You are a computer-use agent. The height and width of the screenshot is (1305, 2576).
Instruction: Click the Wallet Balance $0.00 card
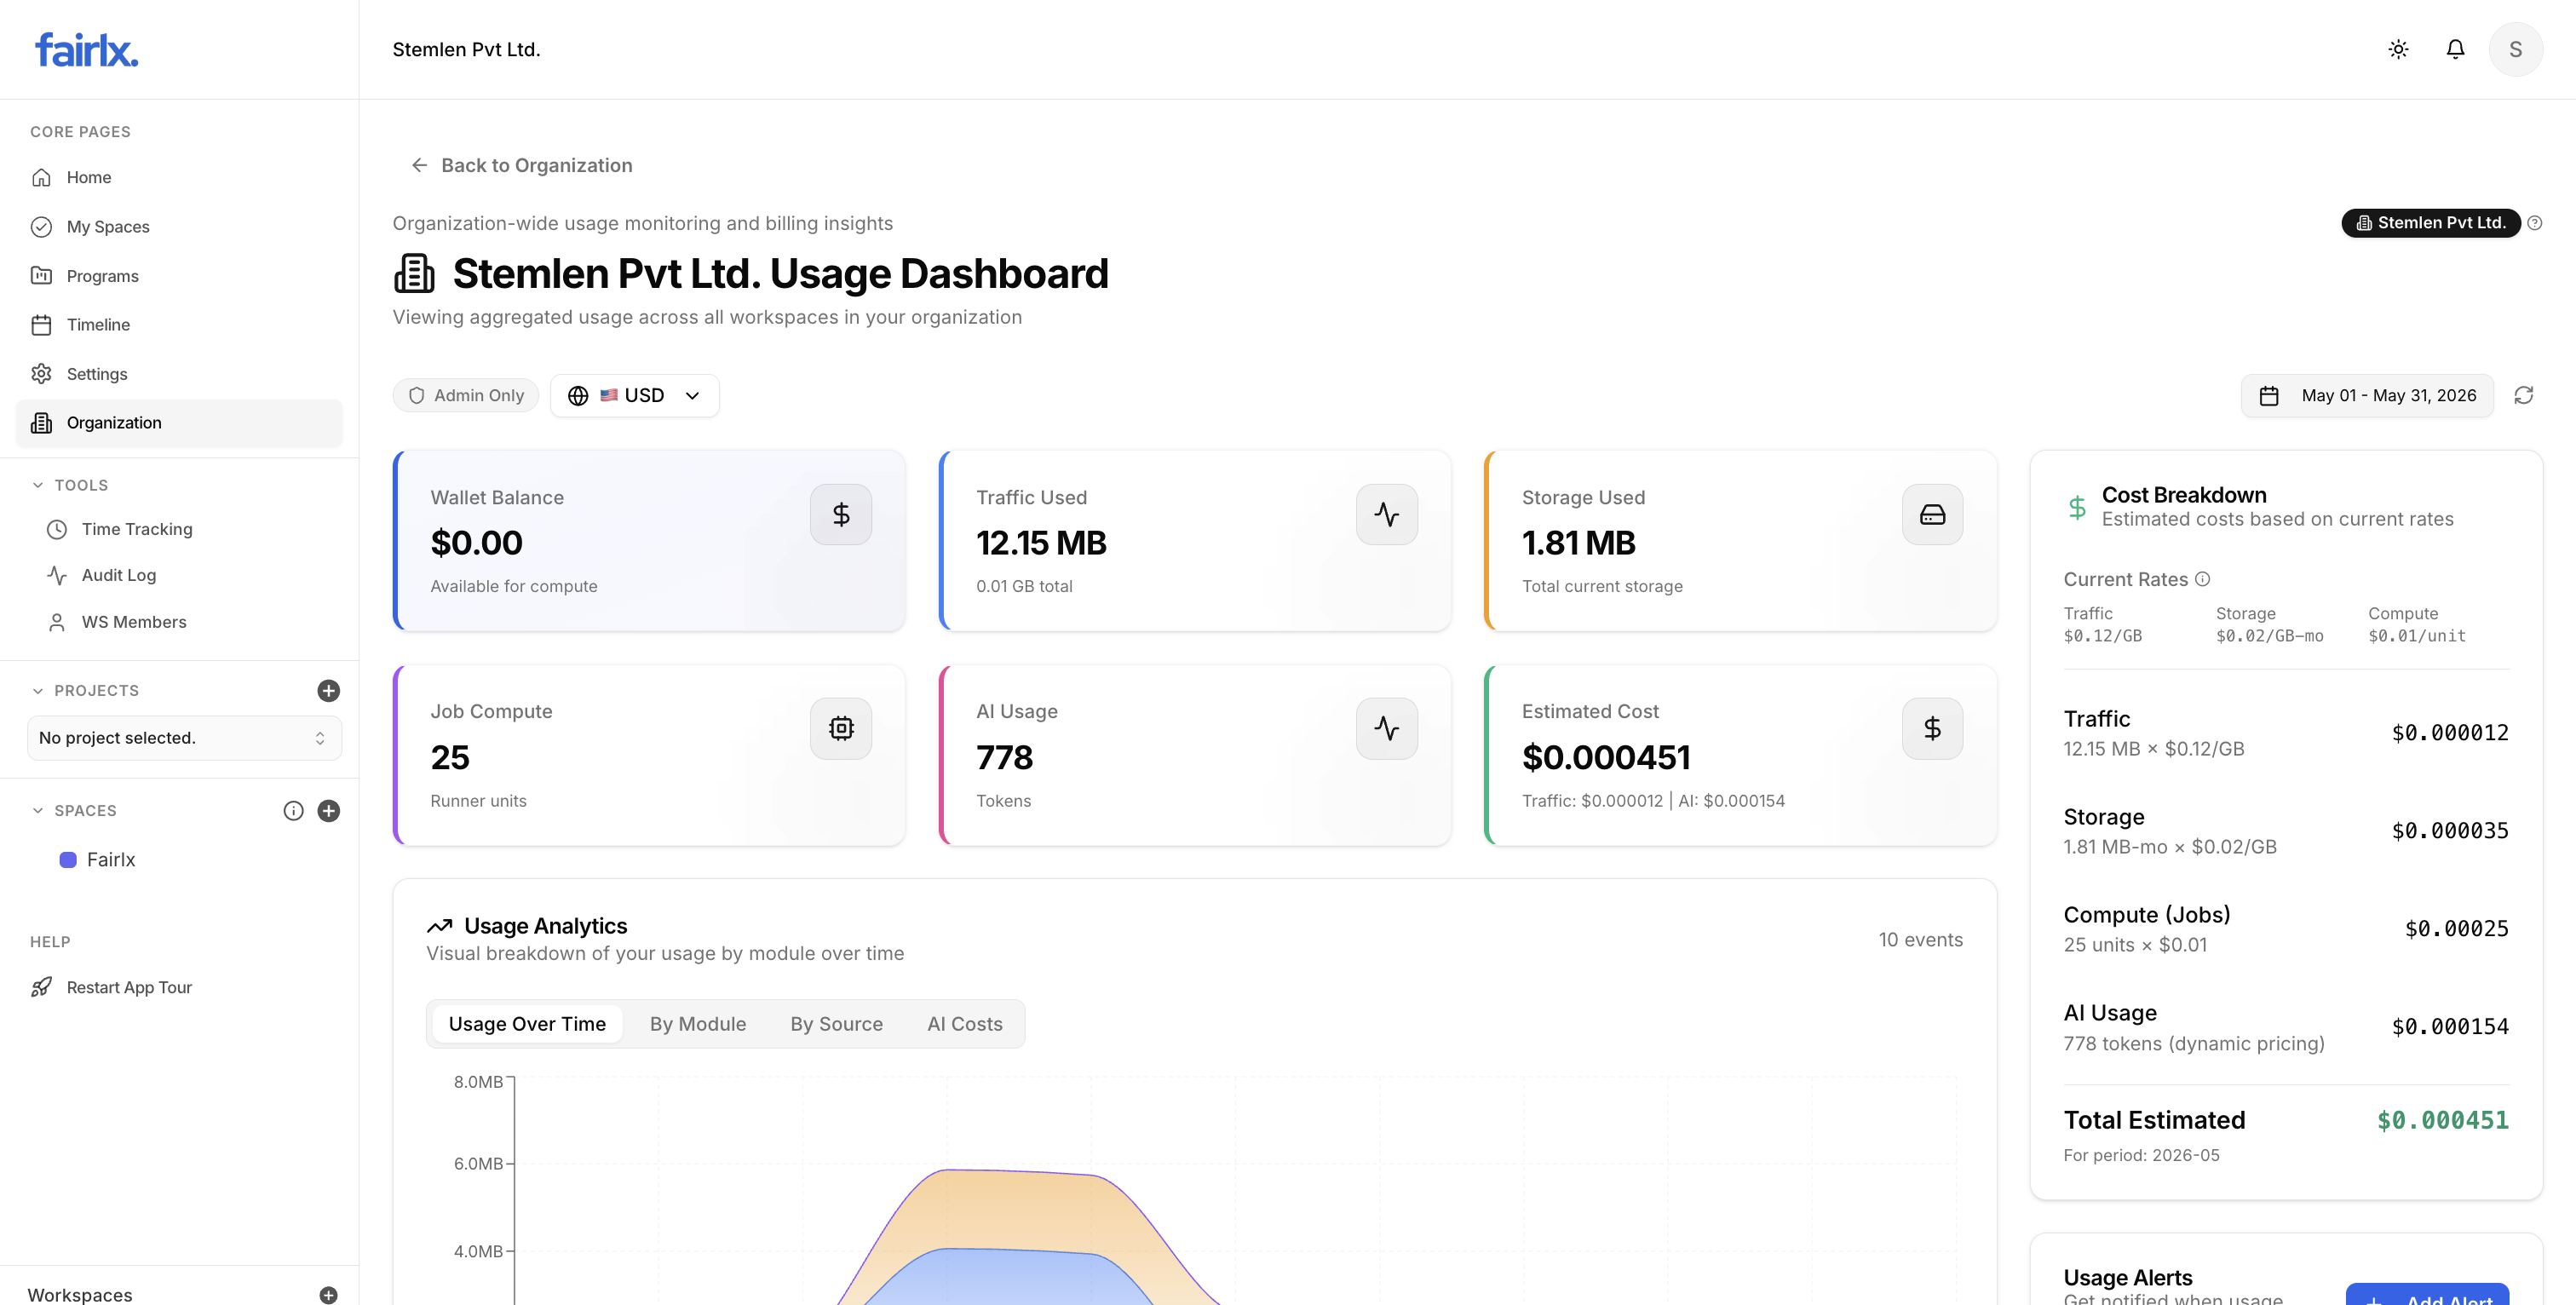(649, 540)
